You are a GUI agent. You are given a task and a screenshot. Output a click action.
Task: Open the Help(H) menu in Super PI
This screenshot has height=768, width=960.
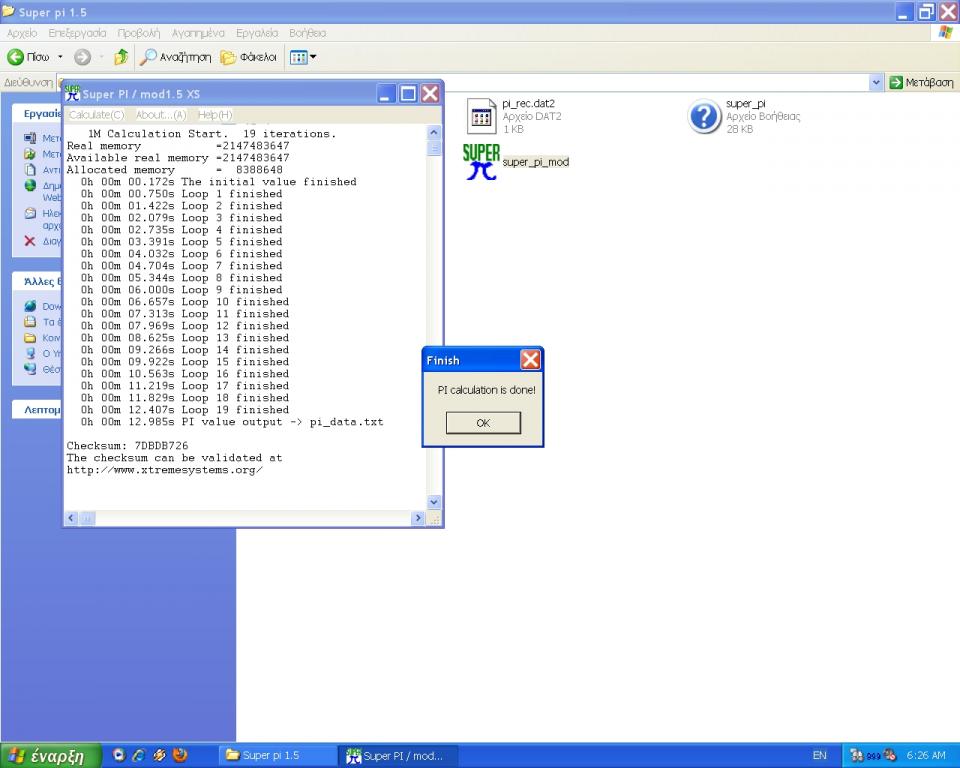(x=215, y=115)
